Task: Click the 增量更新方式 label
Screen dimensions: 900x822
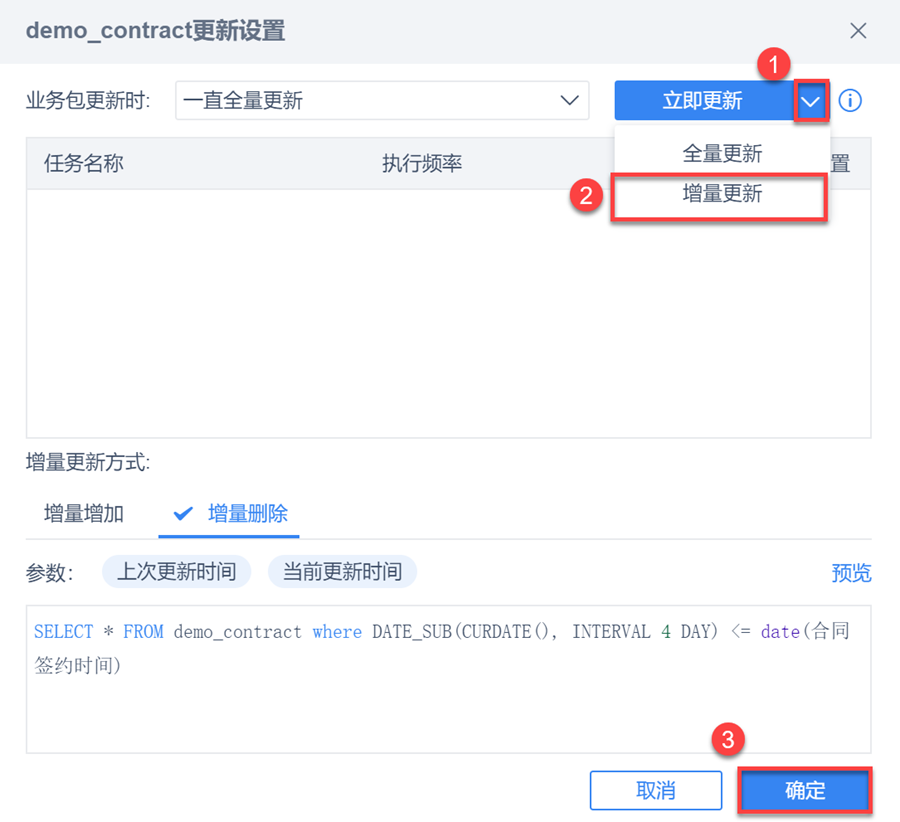Action: click(x=88, y=462)
